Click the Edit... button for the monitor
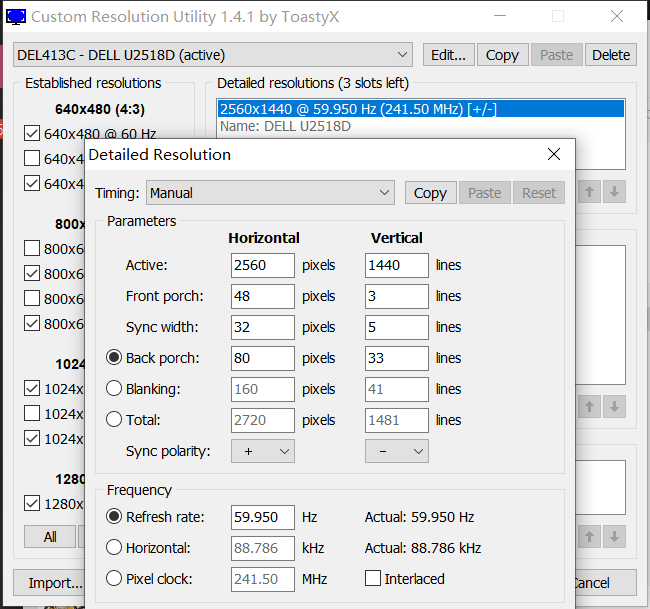Image resolution: width=650 pixels, height=609 pixels. point(449,55)
